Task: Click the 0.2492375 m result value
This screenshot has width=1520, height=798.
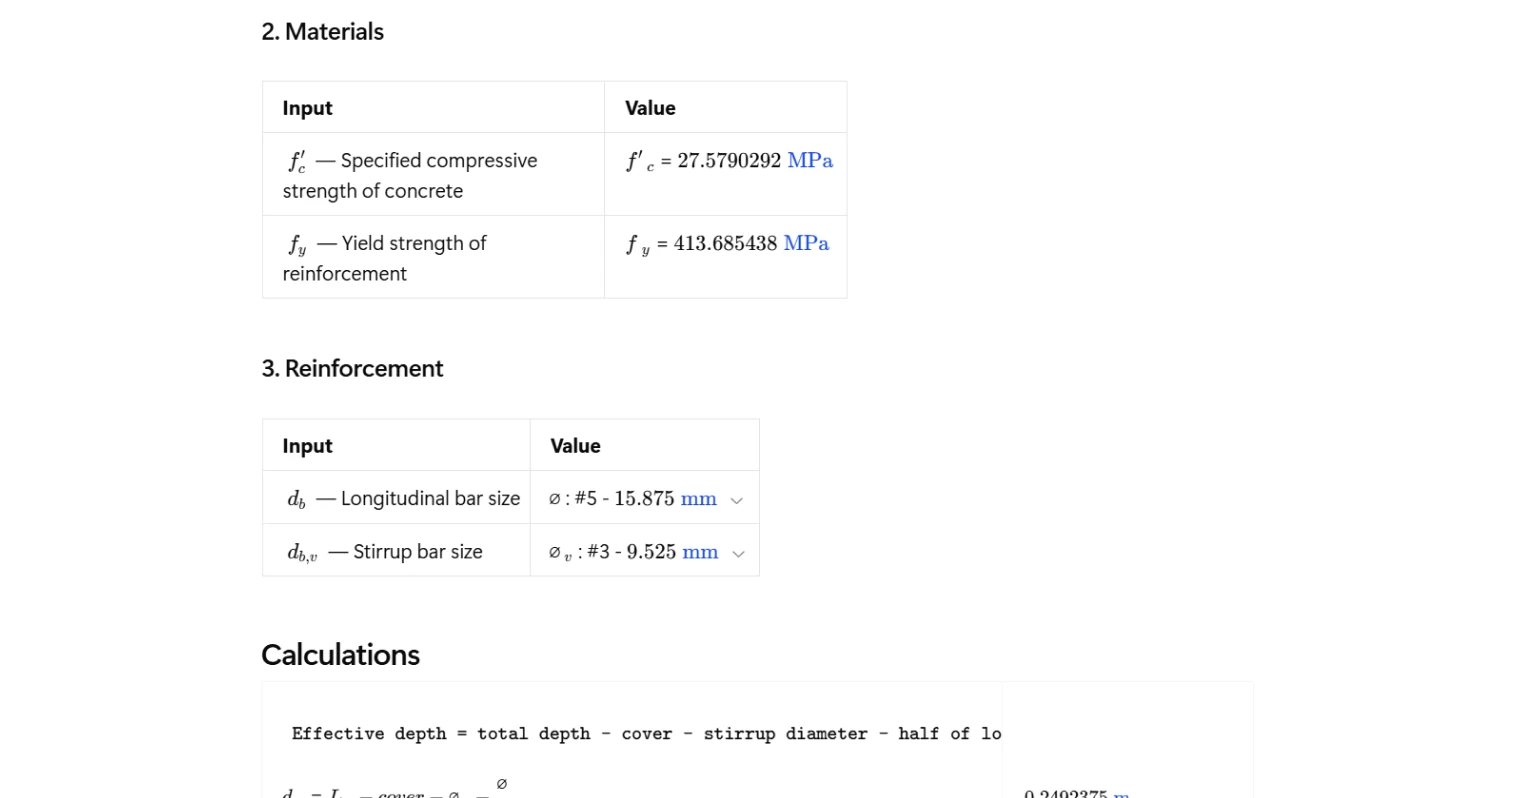Action: coord(1066,792)
